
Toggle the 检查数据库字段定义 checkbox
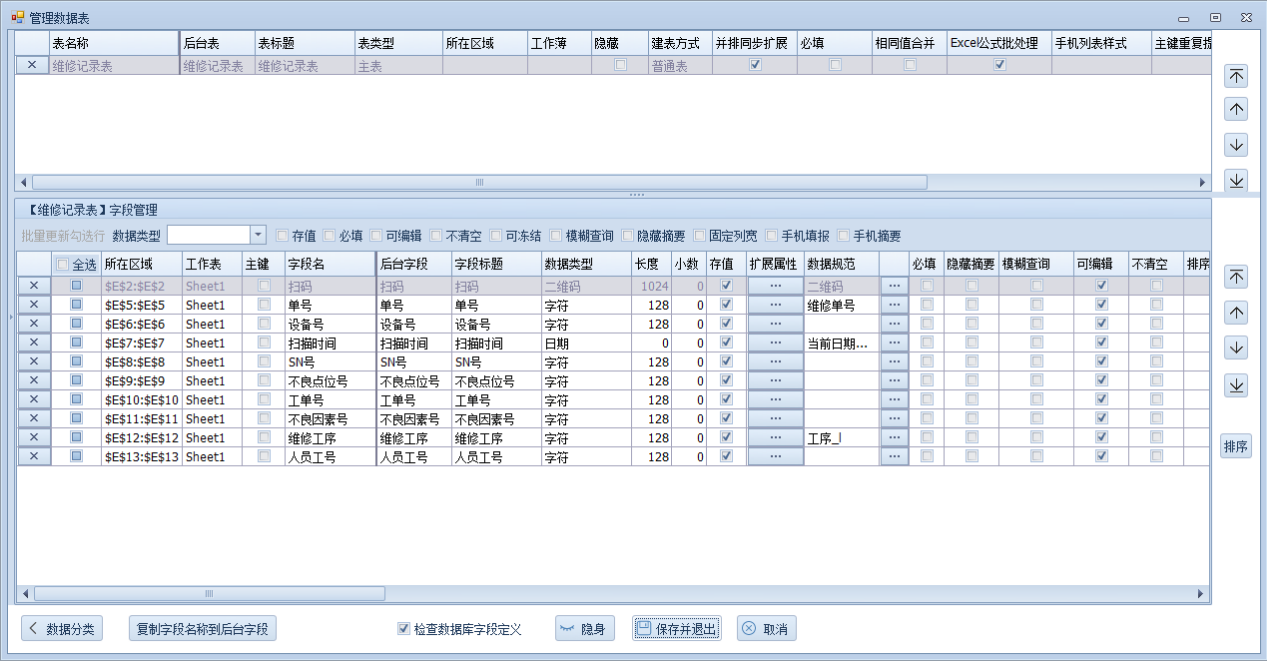click(404, 629)
